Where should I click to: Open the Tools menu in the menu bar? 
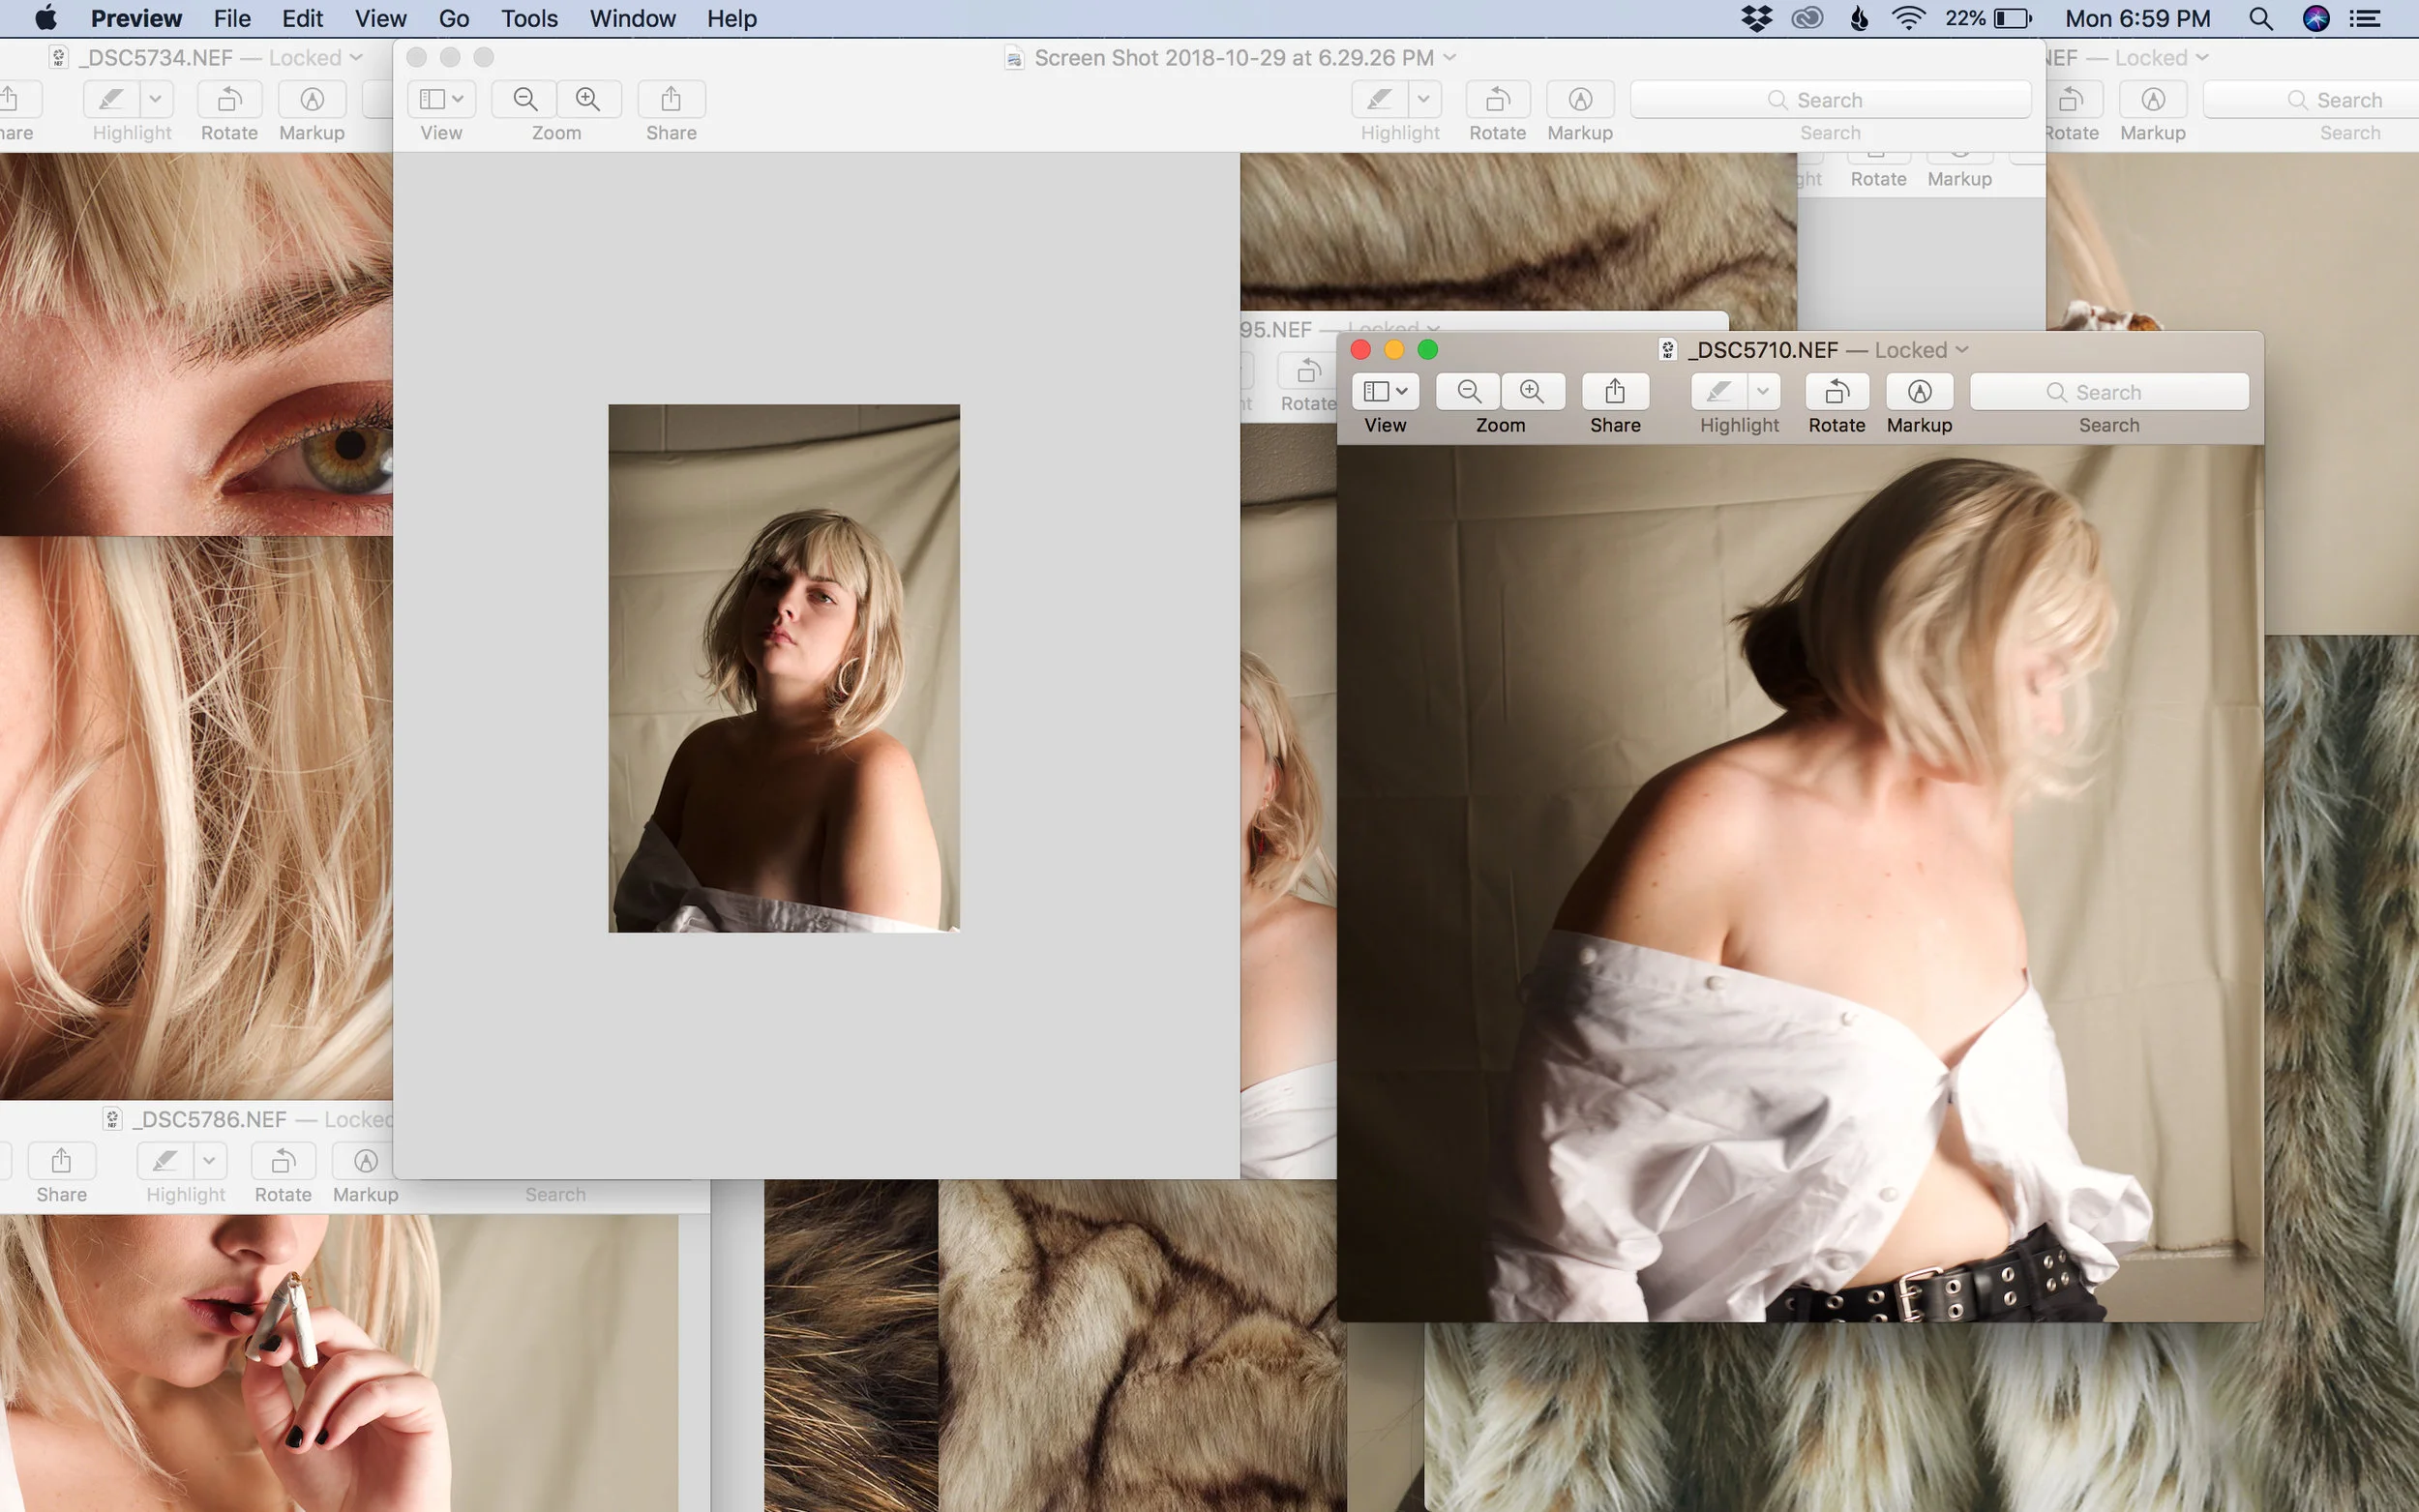(528, 18)
